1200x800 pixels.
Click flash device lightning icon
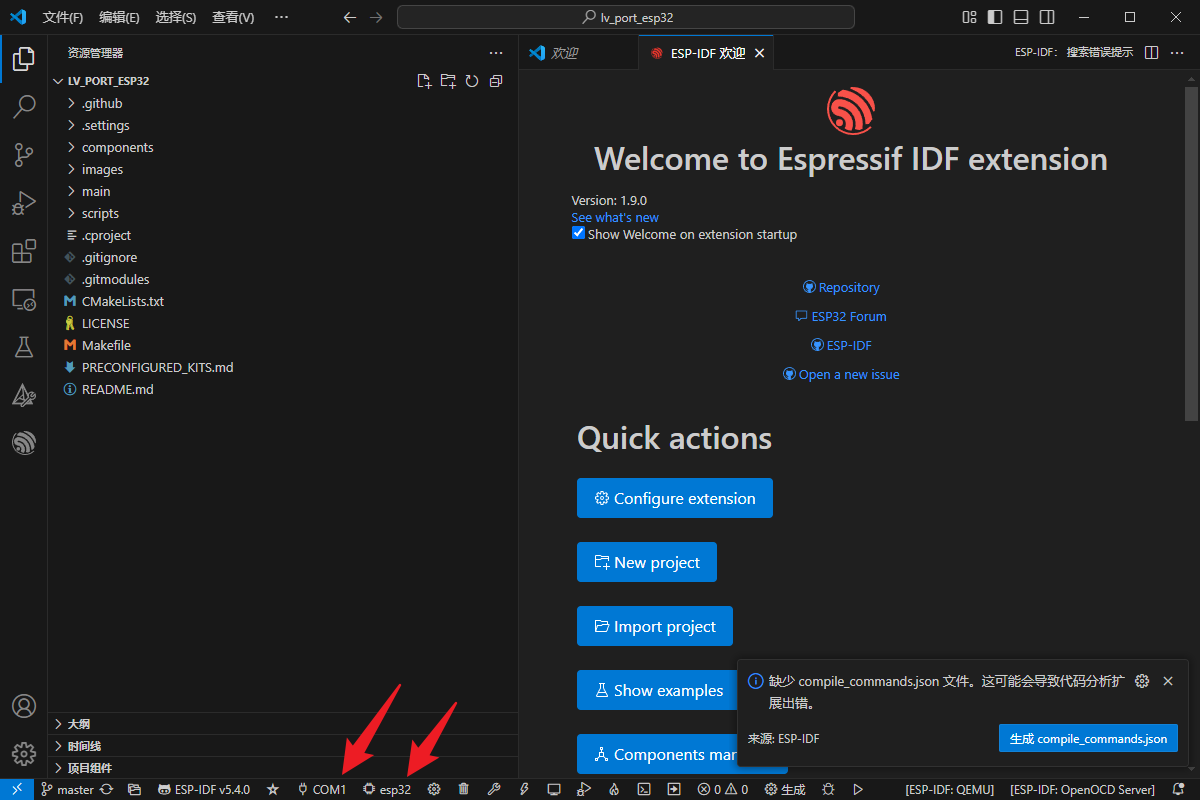pyautogui.click(x=524, y=789)
